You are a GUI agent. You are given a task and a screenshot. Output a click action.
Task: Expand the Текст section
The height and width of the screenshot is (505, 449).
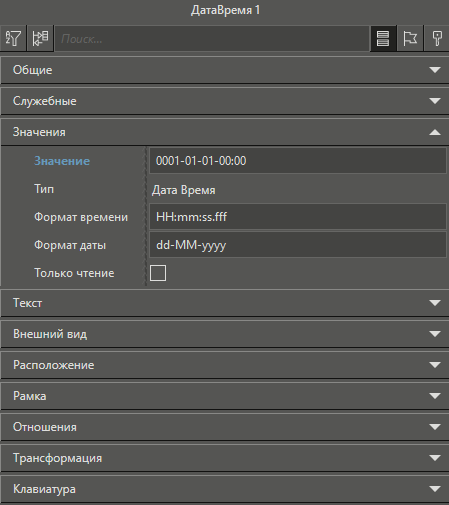click(225, 303)
